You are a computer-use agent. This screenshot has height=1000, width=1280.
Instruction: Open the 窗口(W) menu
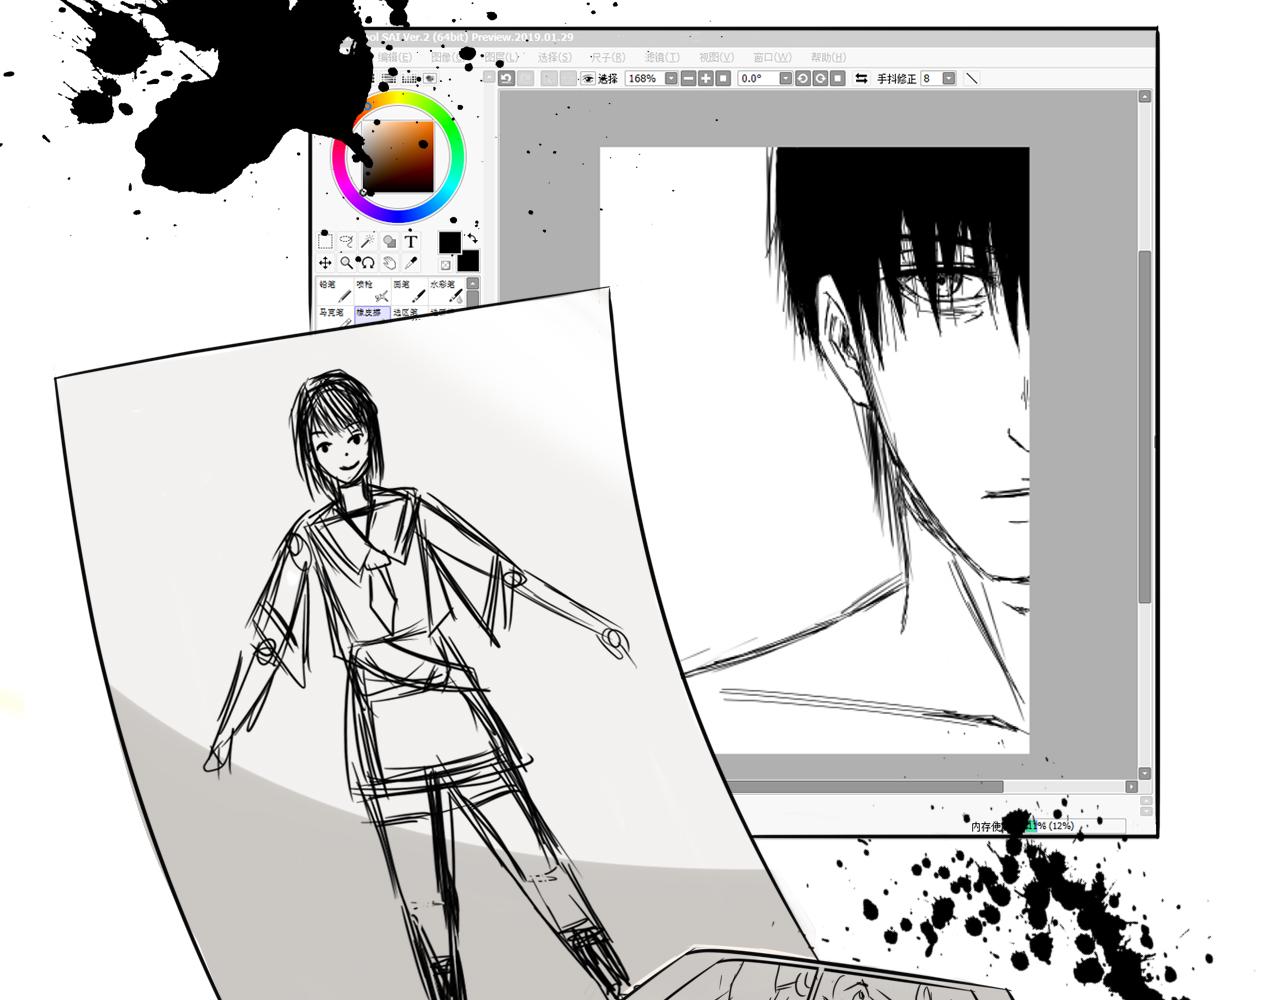click(x=772, y=57)
